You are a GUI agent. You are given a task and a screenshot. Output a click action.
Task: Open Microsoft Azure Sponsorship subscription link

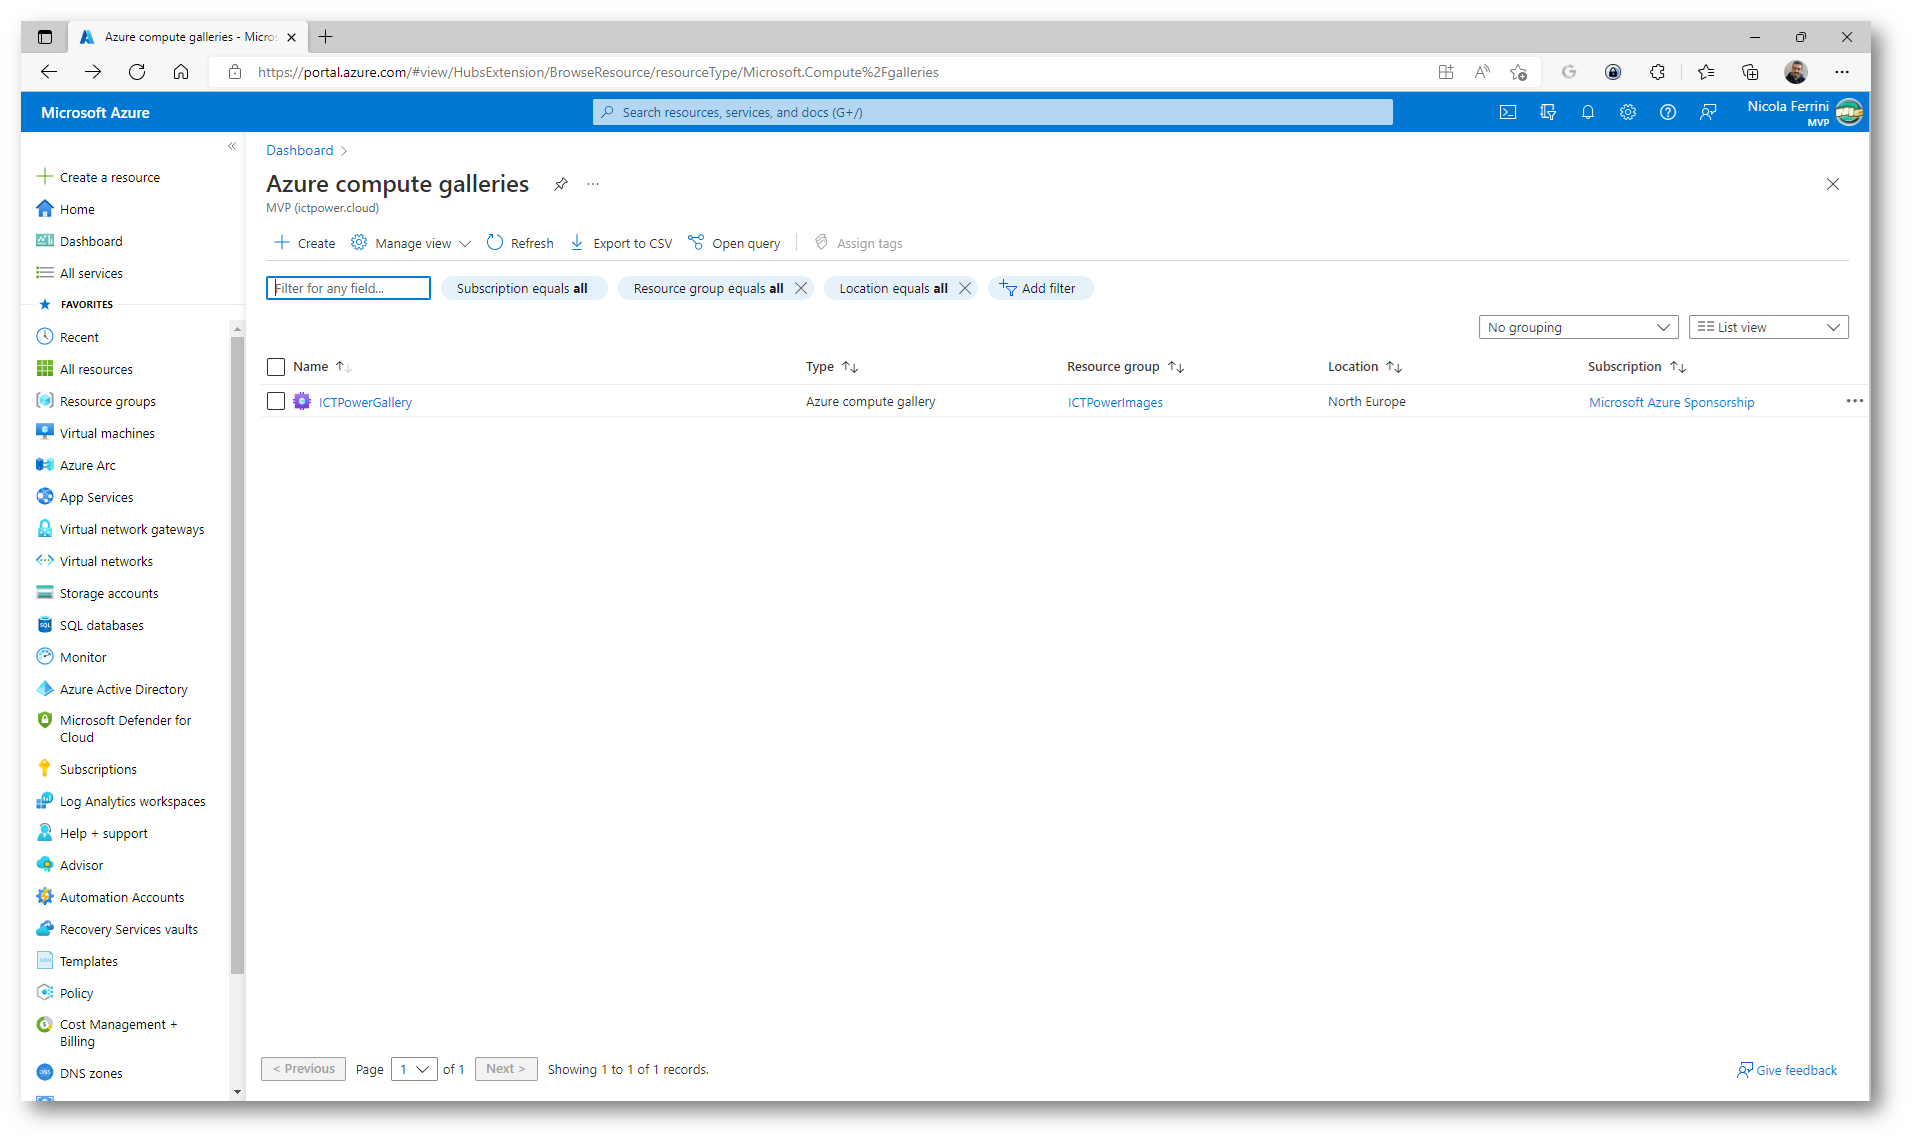click(1671, 402)
